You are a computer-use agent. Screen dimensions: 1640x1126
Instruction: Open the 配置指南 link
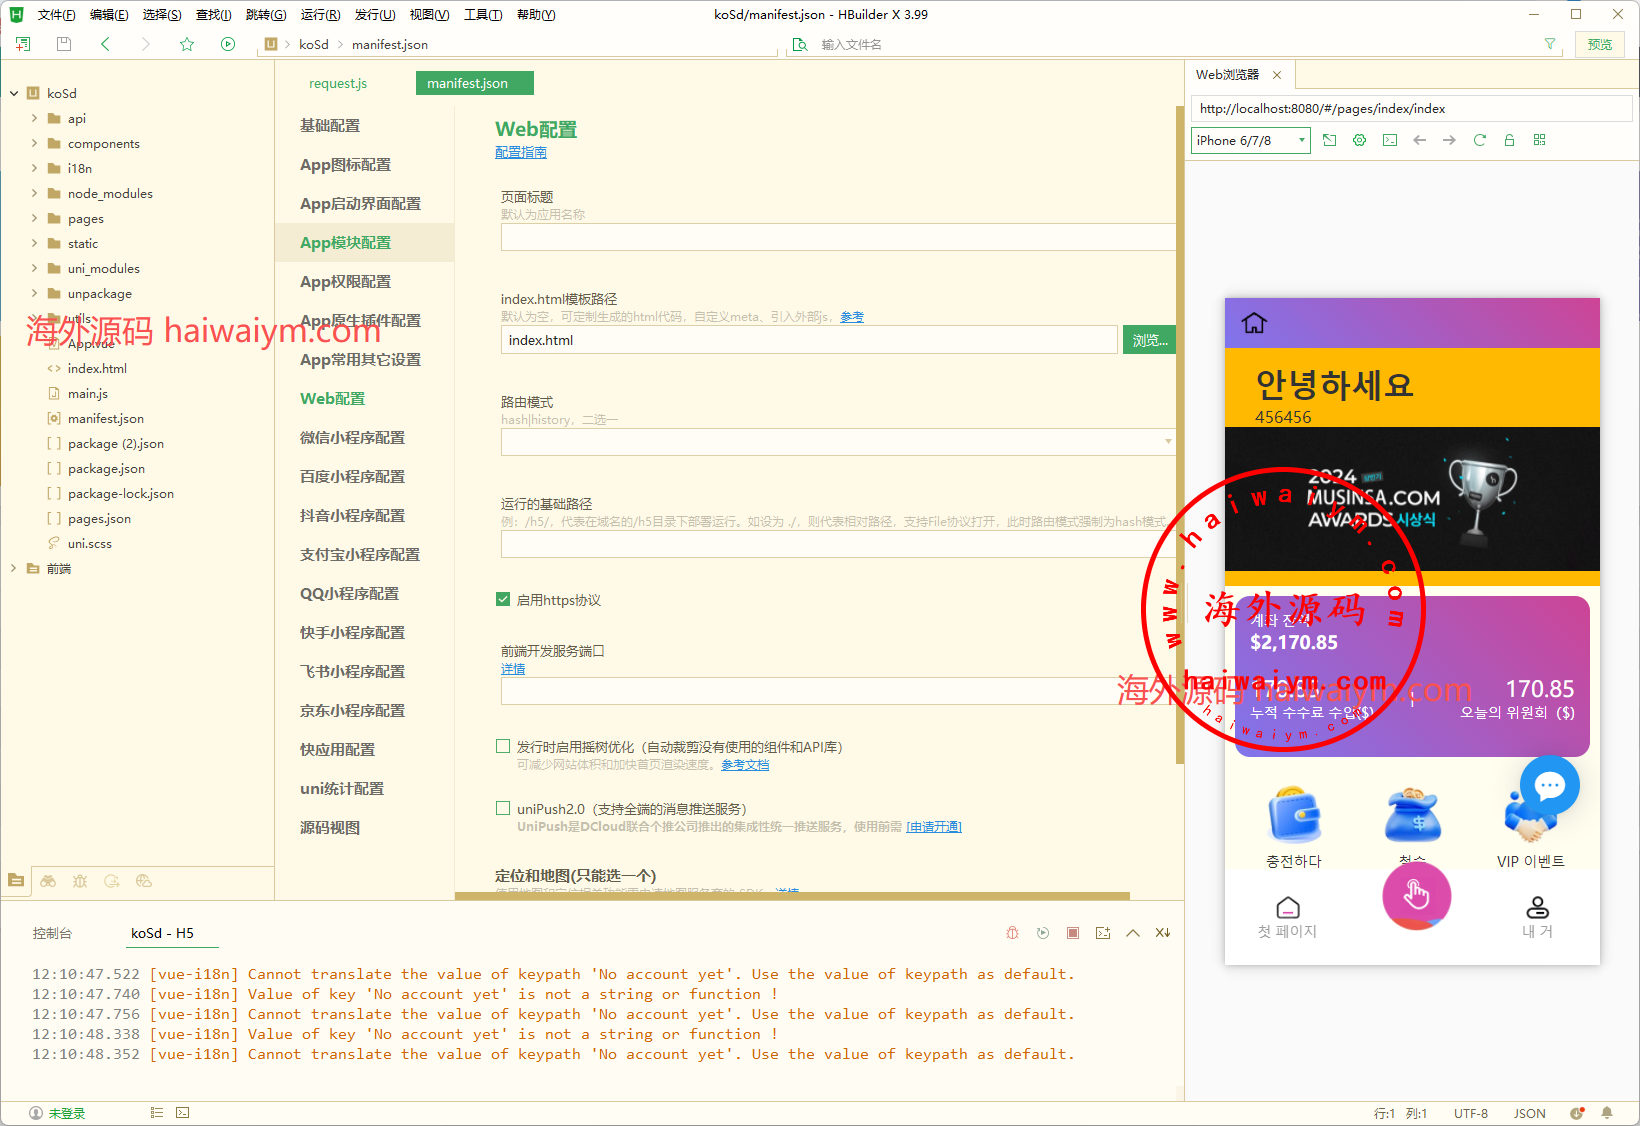[520, 152]
